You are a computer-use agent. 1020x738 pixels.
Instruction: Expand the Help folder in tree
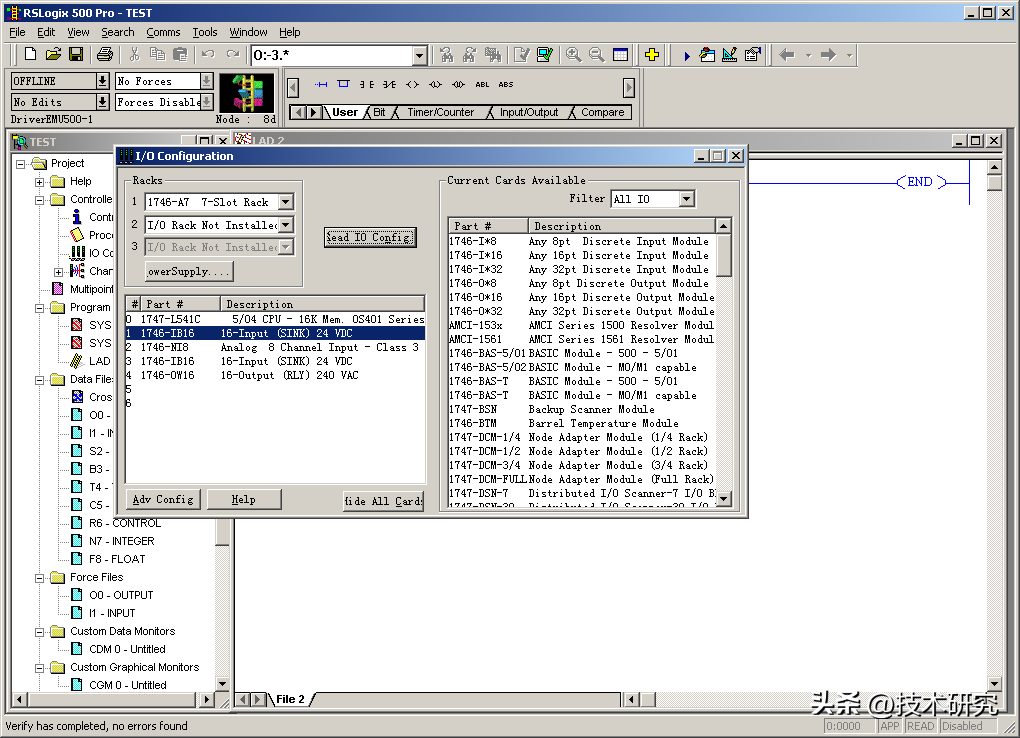(x=40, y=182)
